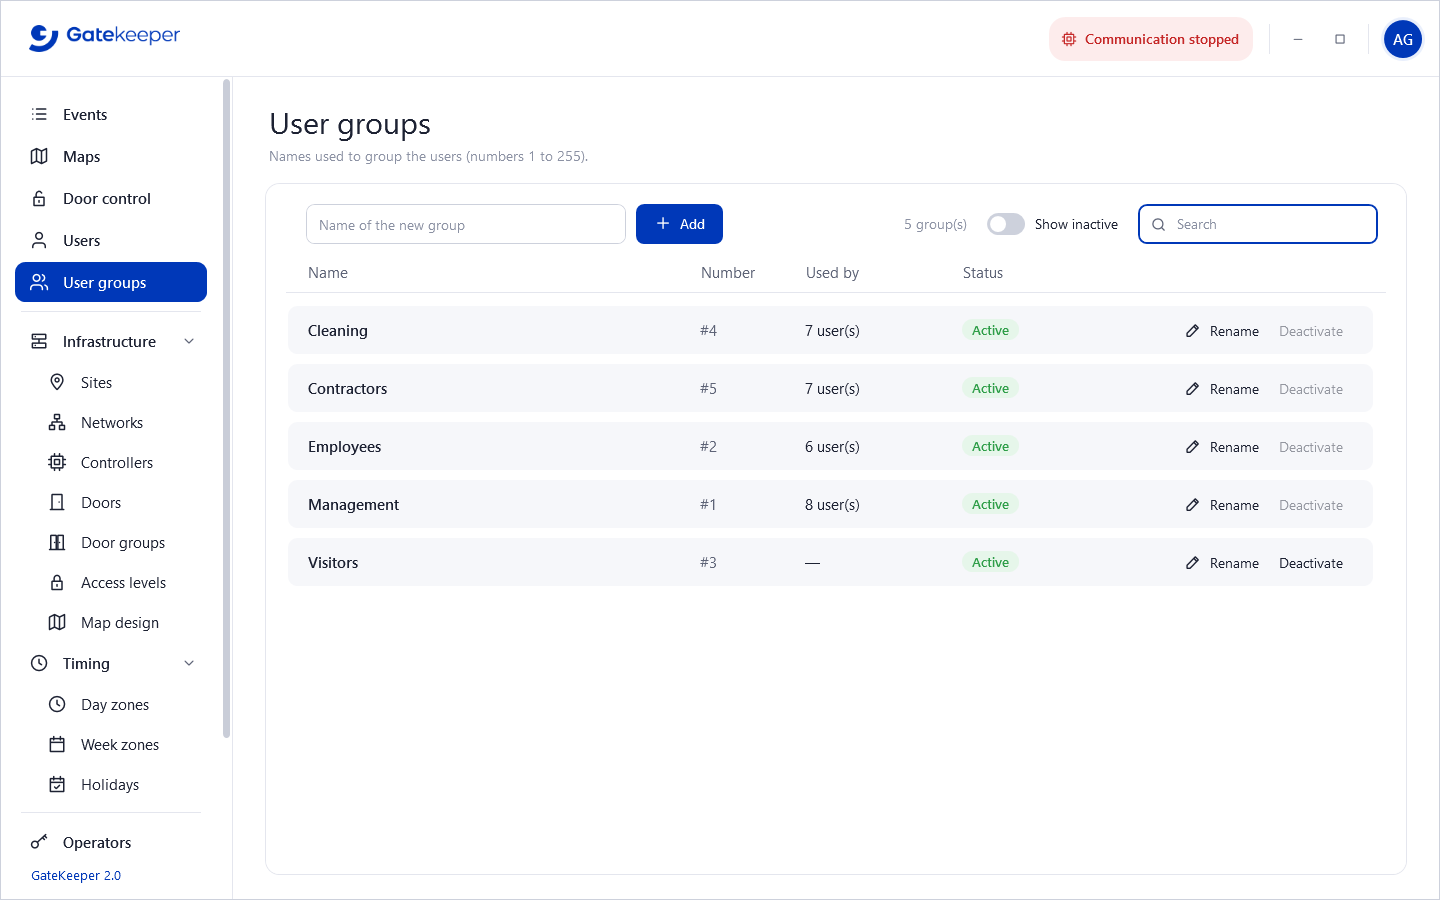Click the GateKeeper 2.0 version link
Screen dimensions: 1440x900
76,875
